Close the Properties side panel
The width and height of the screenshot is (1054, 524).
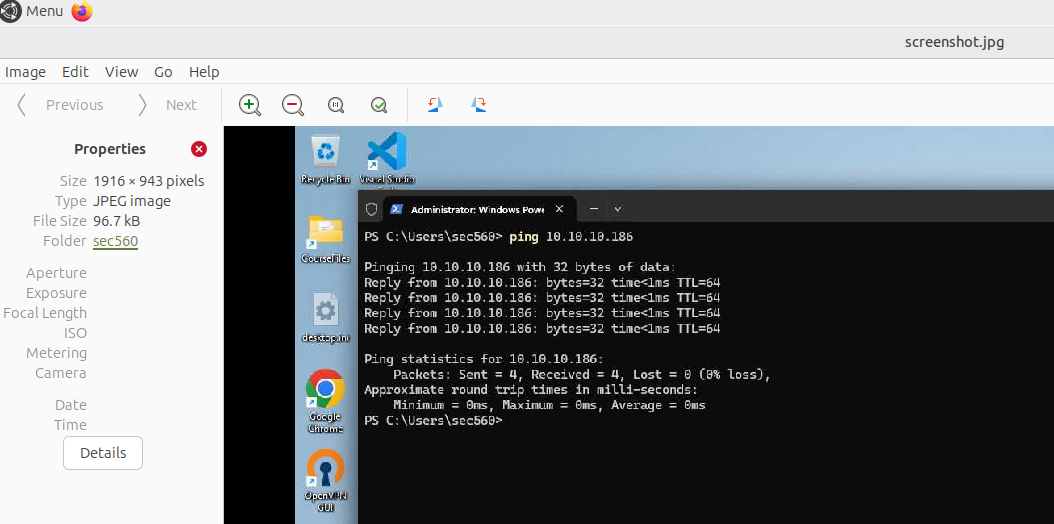pos(199,149)
